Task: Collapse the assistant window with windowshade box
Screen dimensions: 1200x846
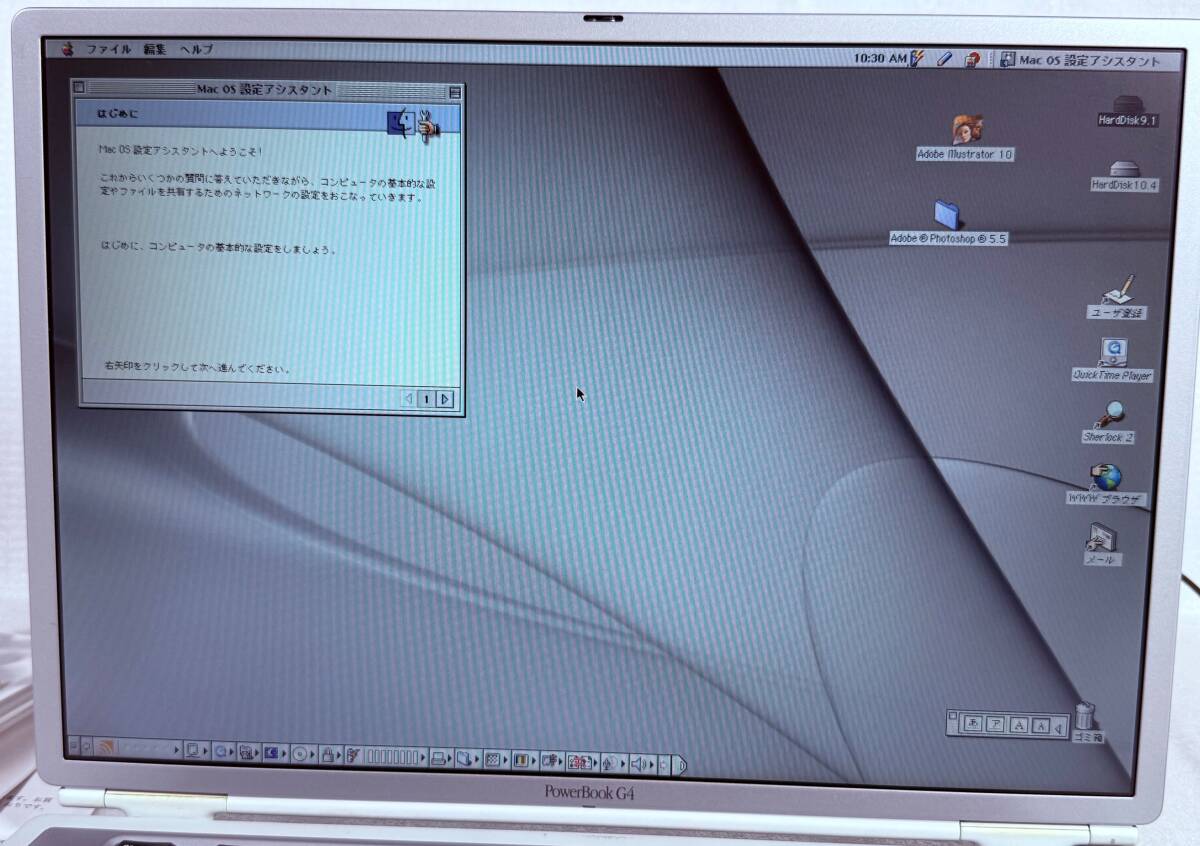Action: point(455,92)
